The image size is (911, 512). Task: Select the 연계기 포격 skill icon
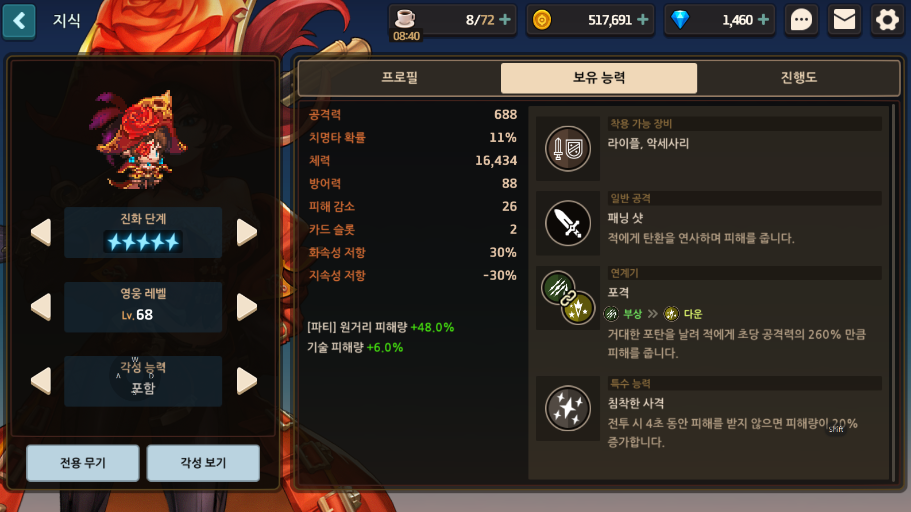point(568,298)
